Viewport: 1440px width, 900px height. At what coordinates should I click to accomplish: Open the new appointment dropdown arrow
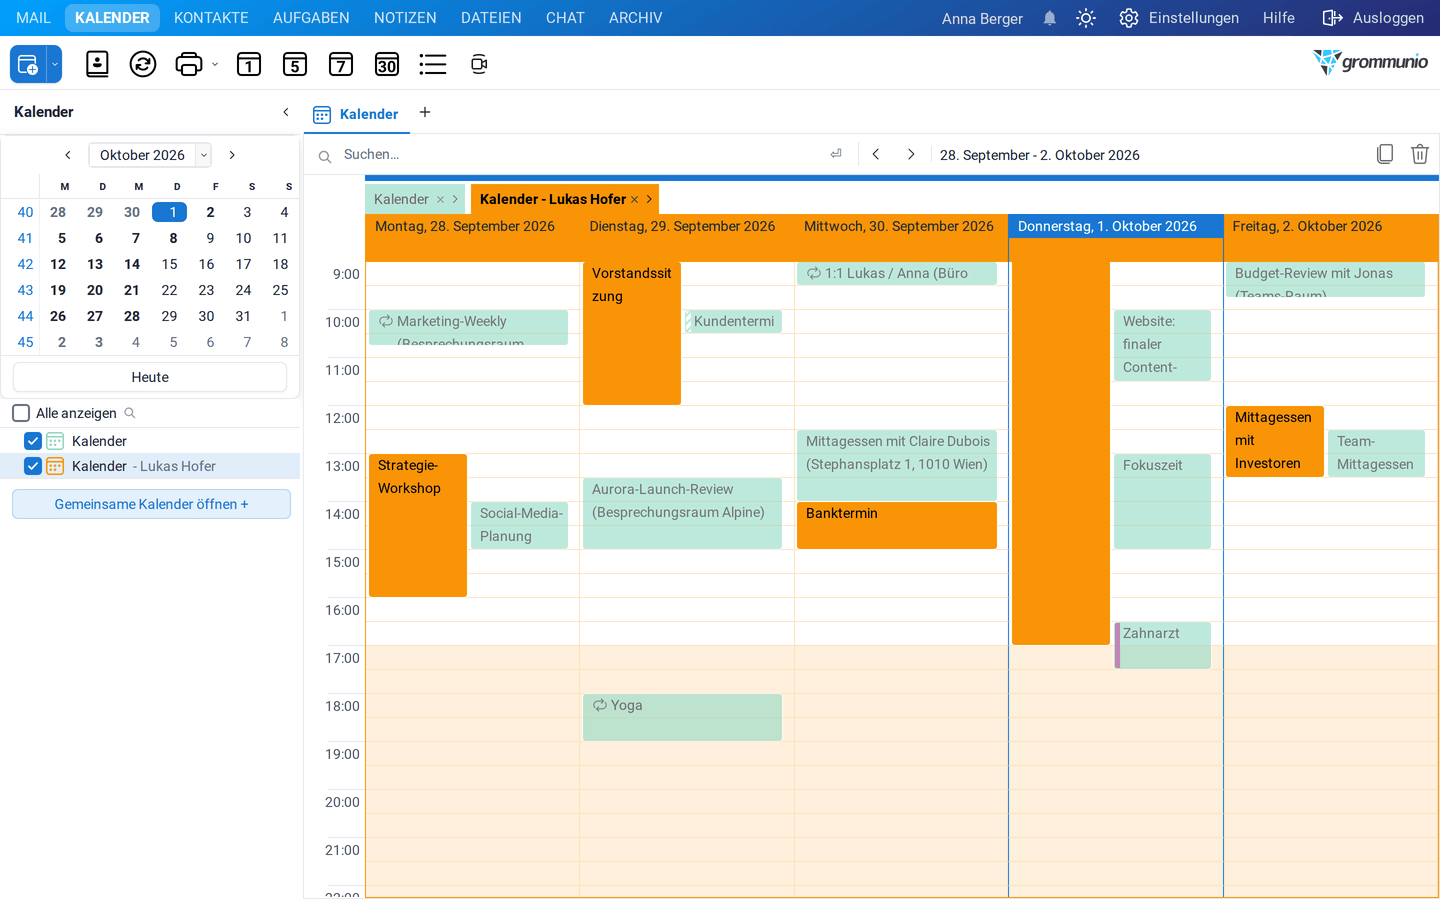[x=55, y=65]
